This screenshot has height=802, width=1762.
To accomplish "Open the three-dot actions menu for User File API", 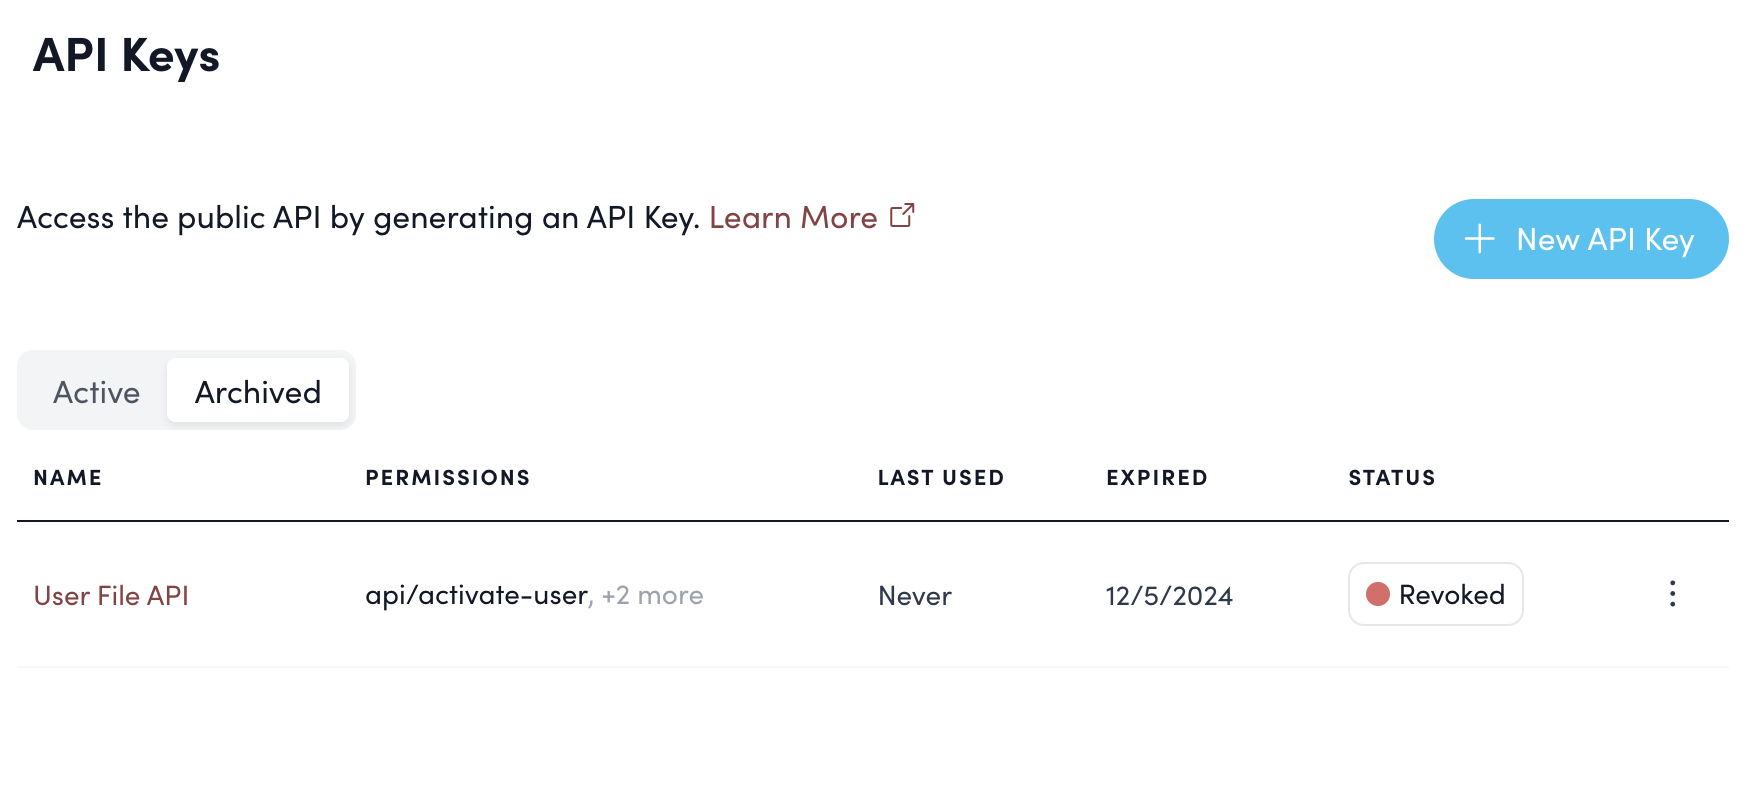I will 1673,594.
